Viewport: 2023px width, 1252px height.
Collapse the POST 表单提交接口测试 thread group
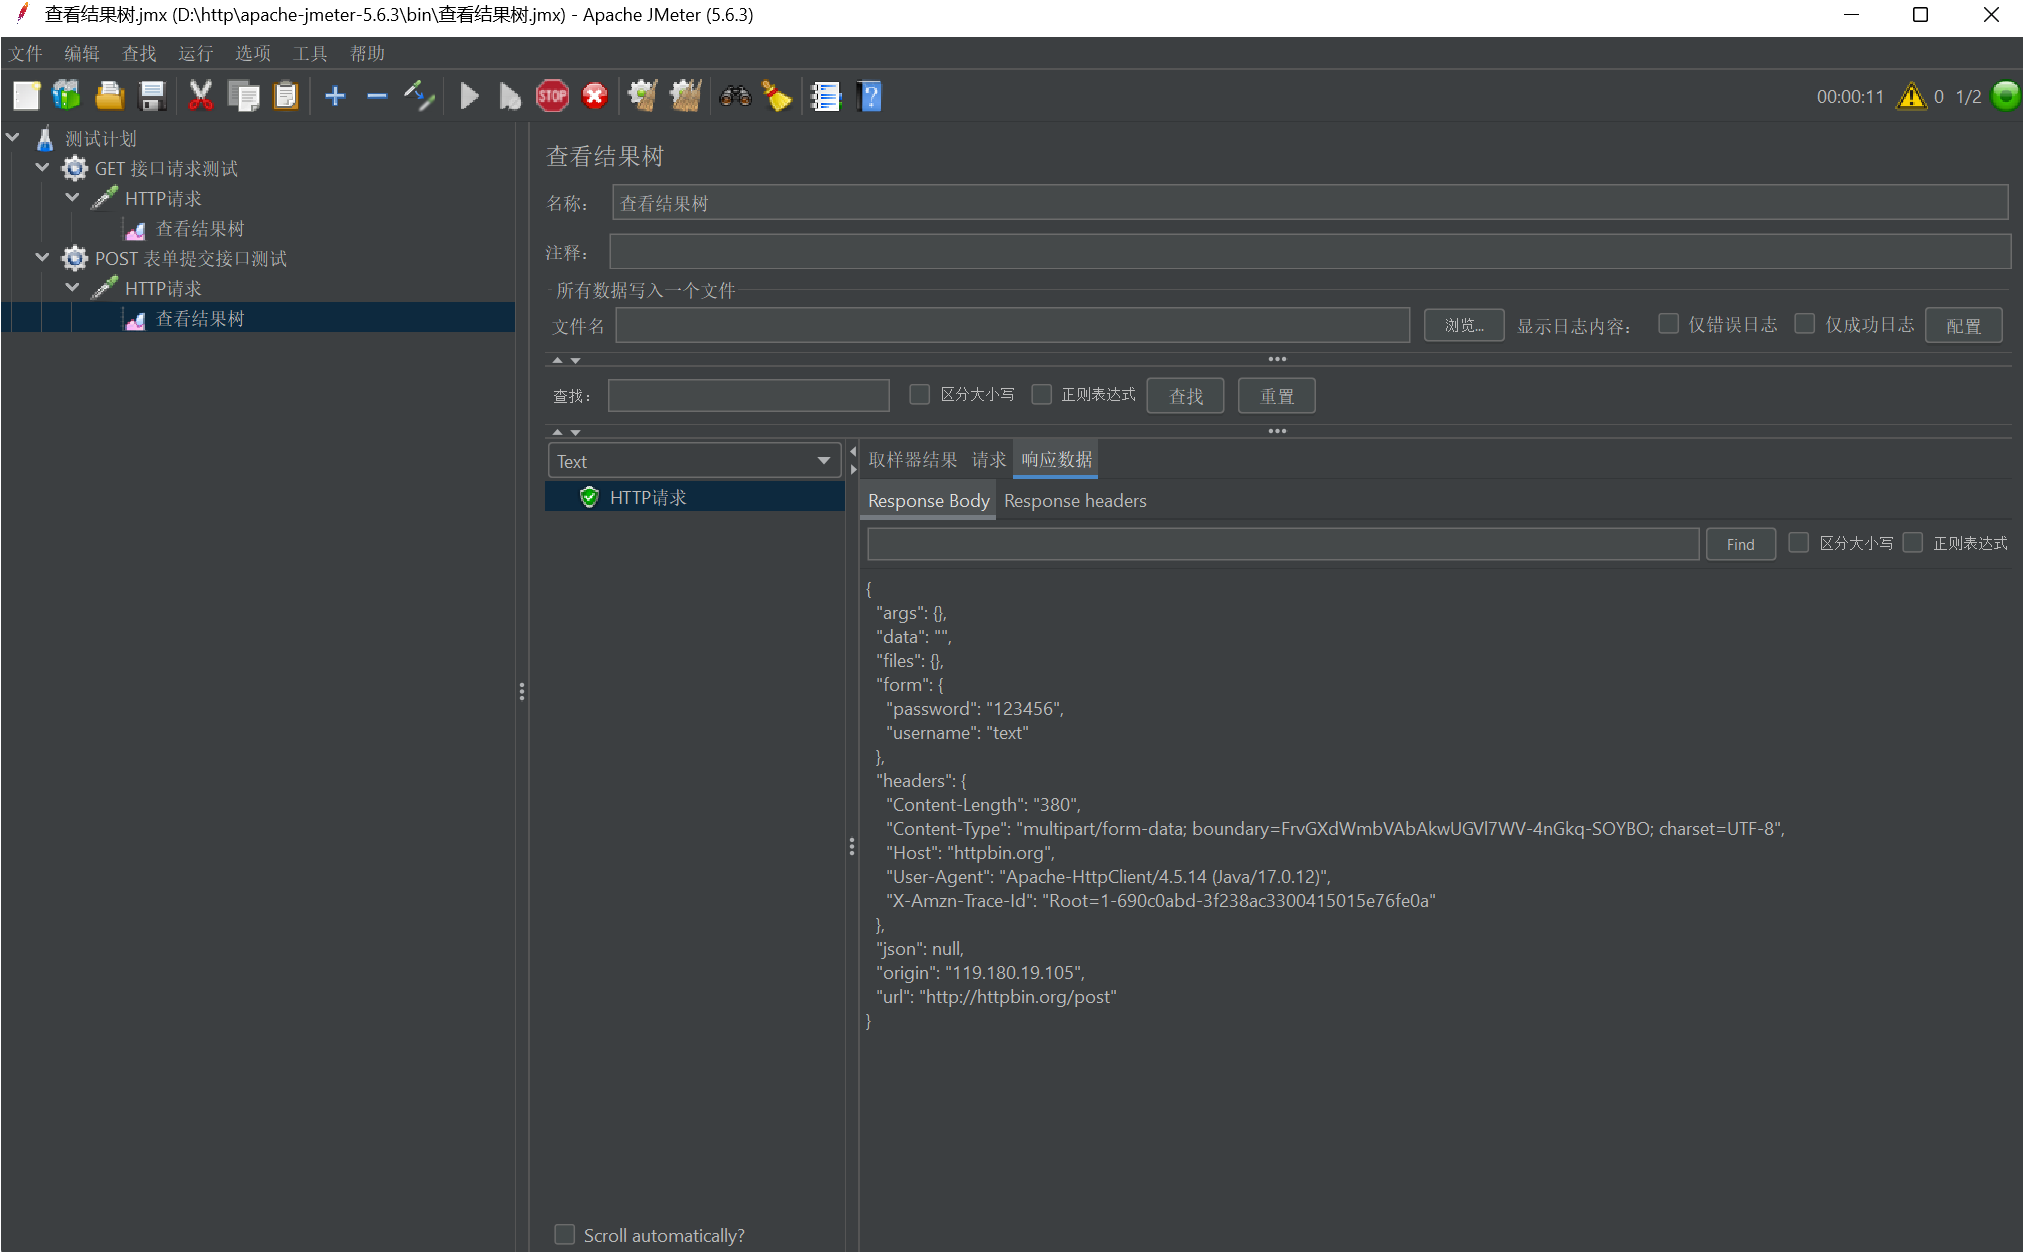point(42,258)
